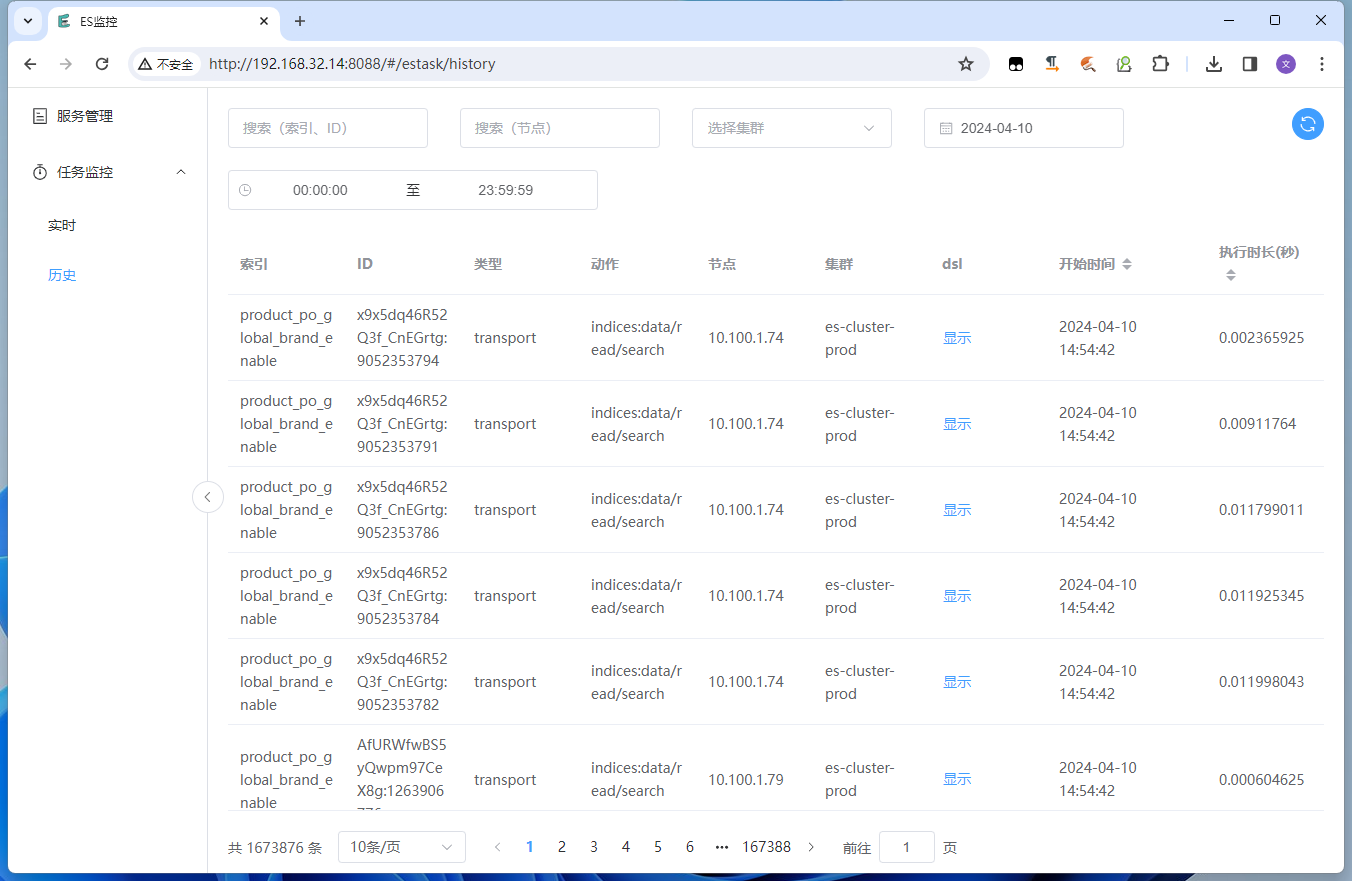Go to page 4
1352x881 pixels.
626,847
